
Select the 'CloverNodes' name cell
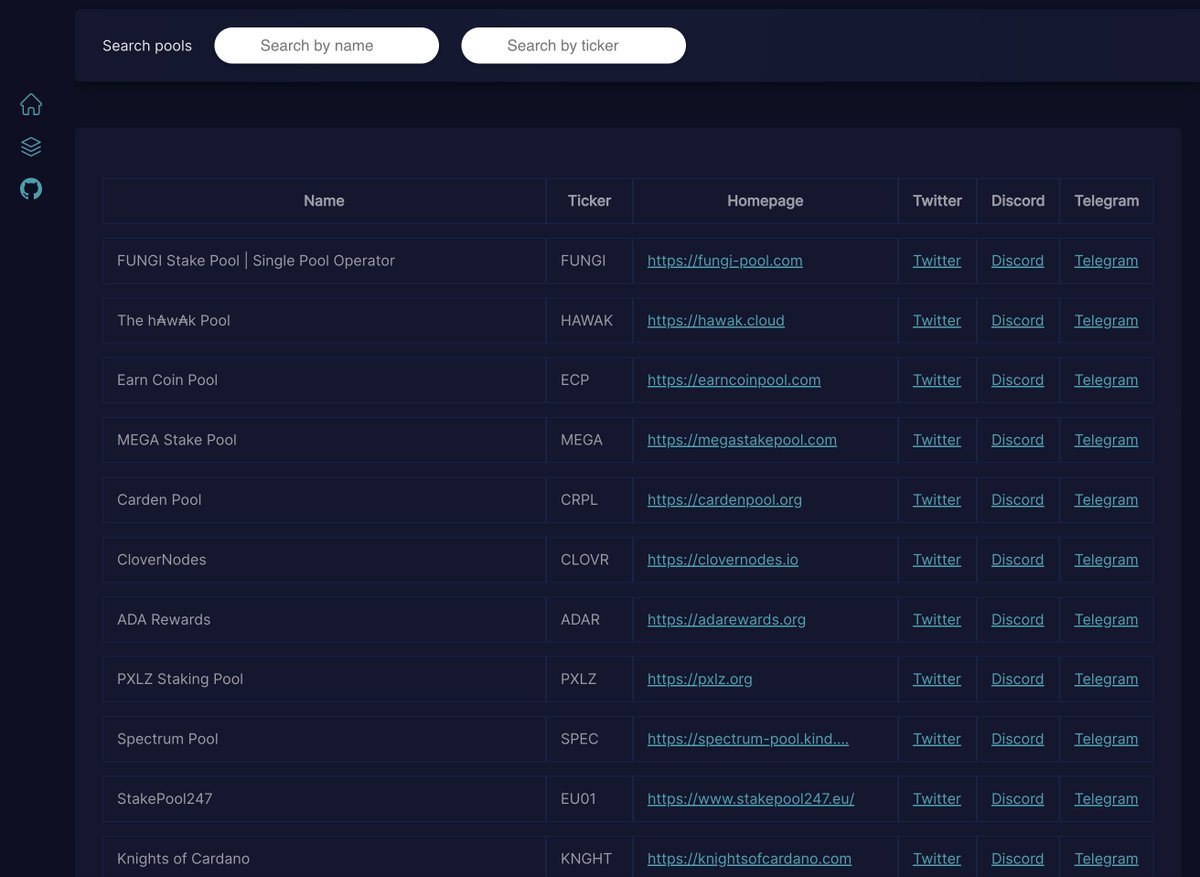324,560
